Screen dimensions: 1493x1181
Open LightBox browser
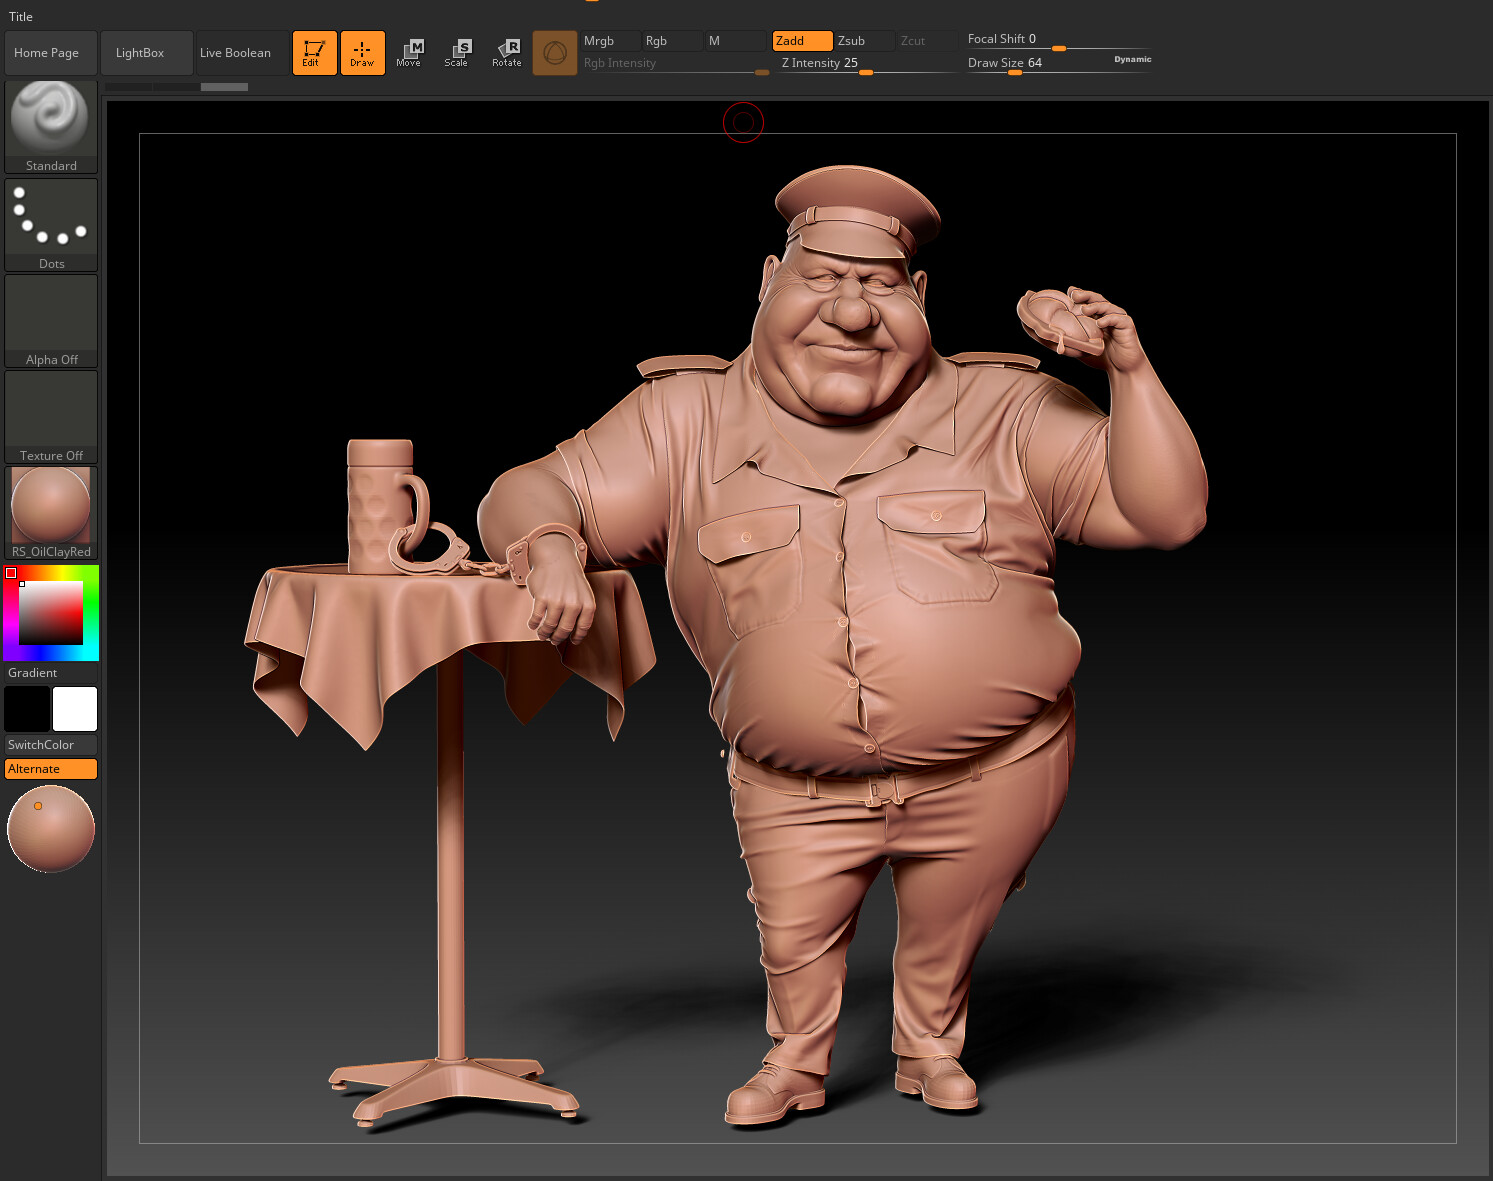146,53
